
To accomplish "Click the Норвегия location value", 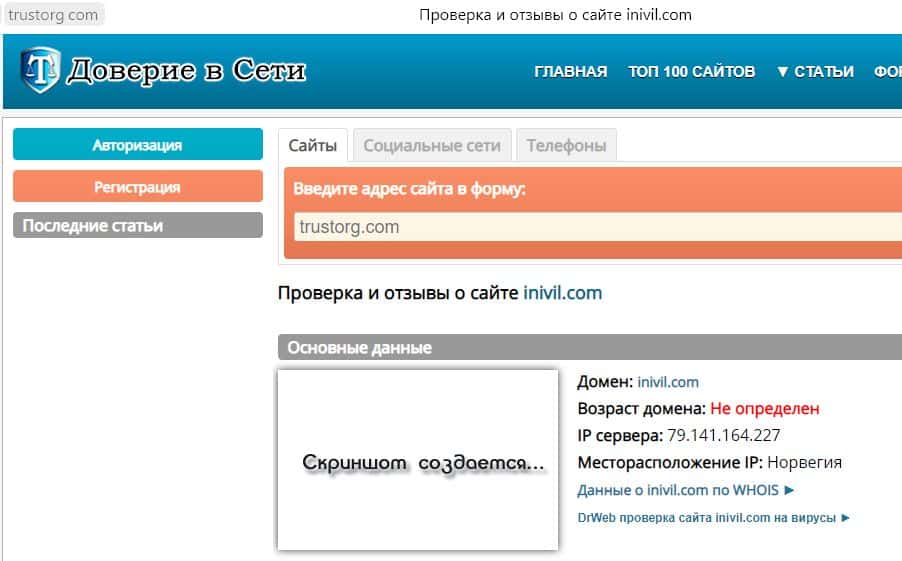I will point(804,462).
